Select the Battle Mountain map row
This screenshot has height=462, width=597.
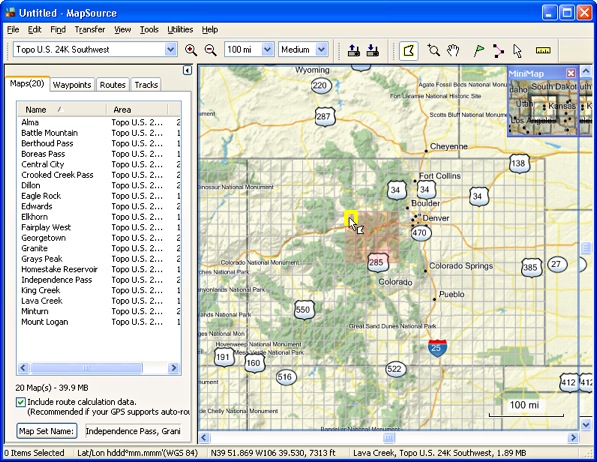(x=99, y=133)
